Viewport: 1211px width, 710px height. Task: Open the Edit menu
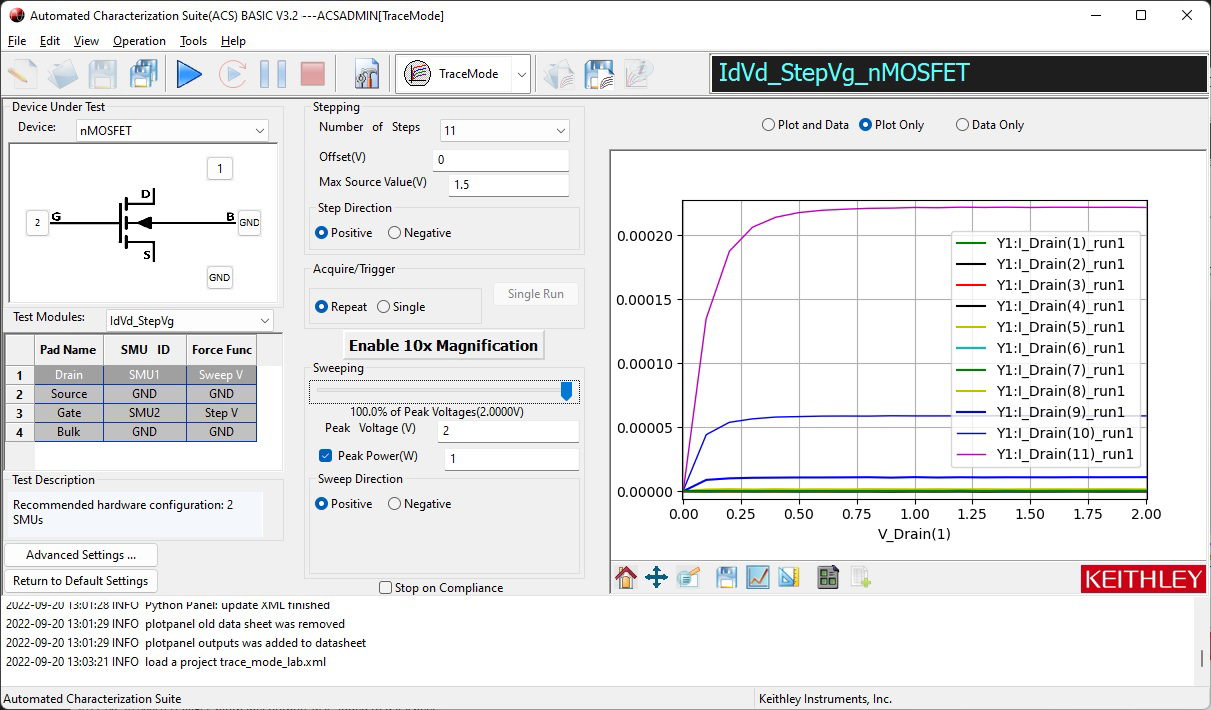pyautogui.click(x=50, y=41)
